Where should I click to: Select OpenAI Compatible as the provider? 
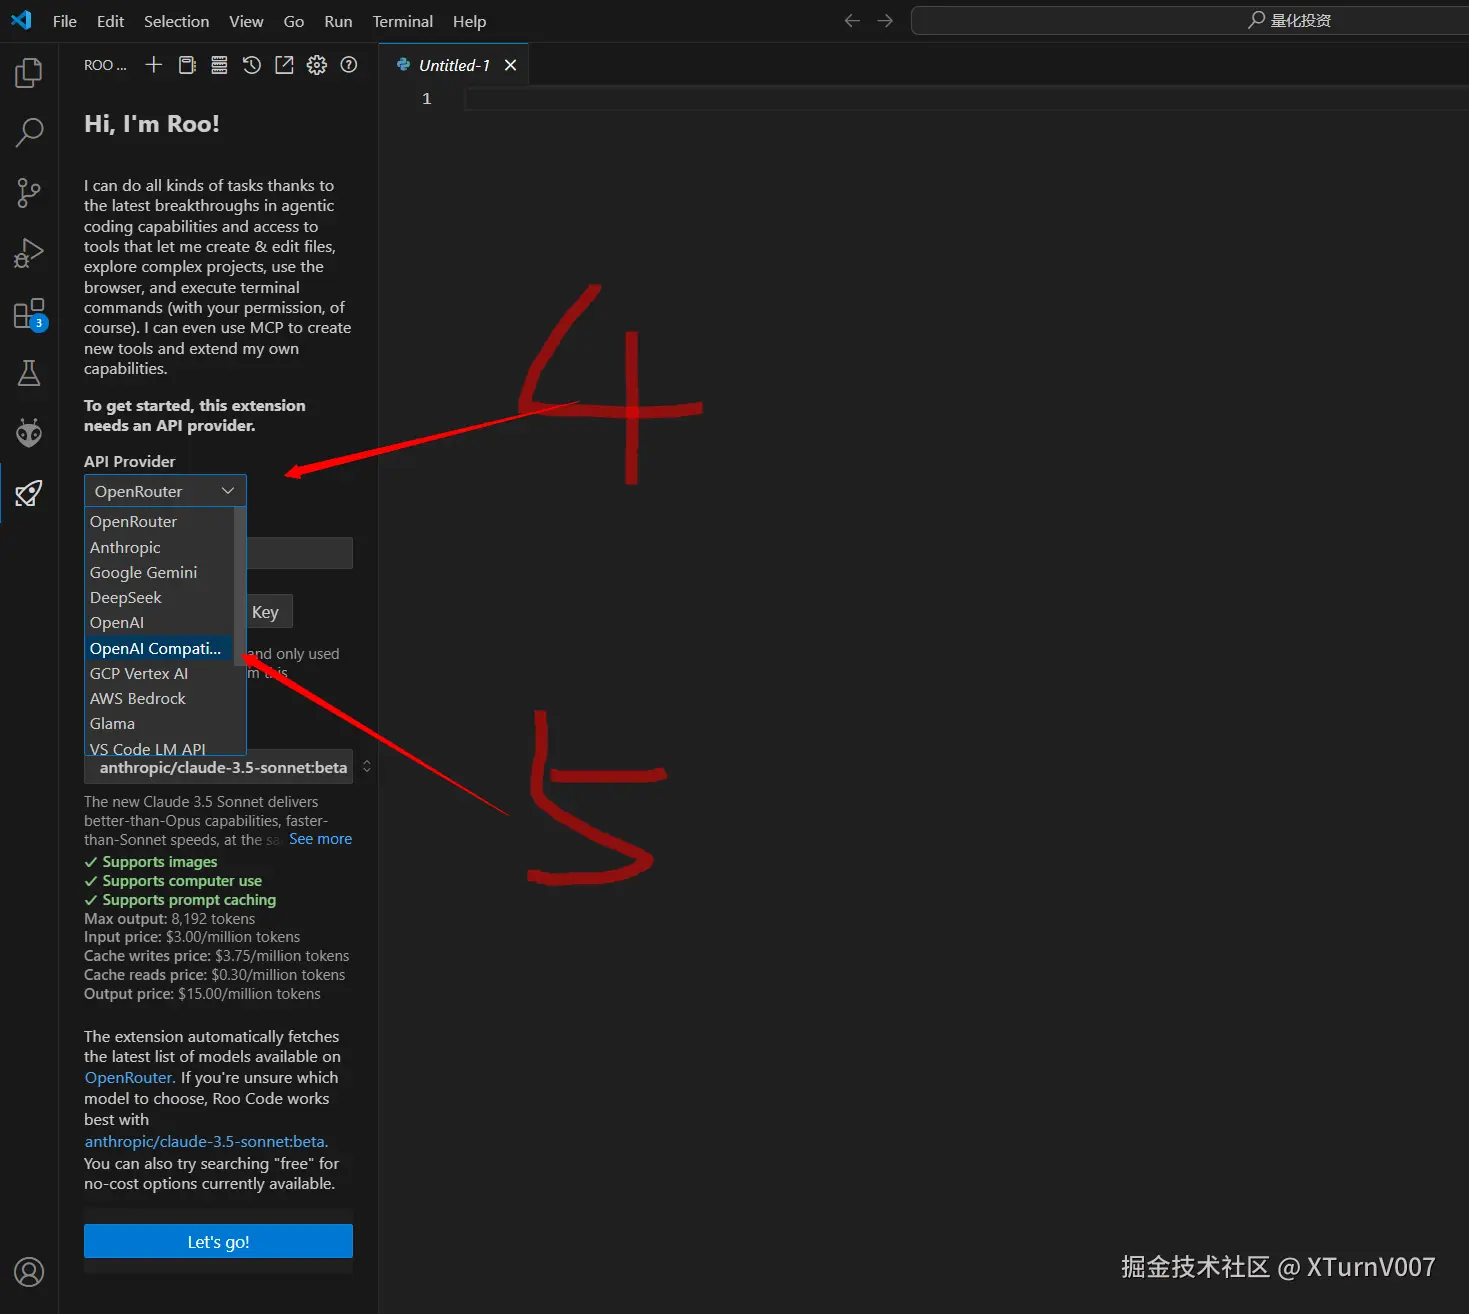[x=156, y=648]
